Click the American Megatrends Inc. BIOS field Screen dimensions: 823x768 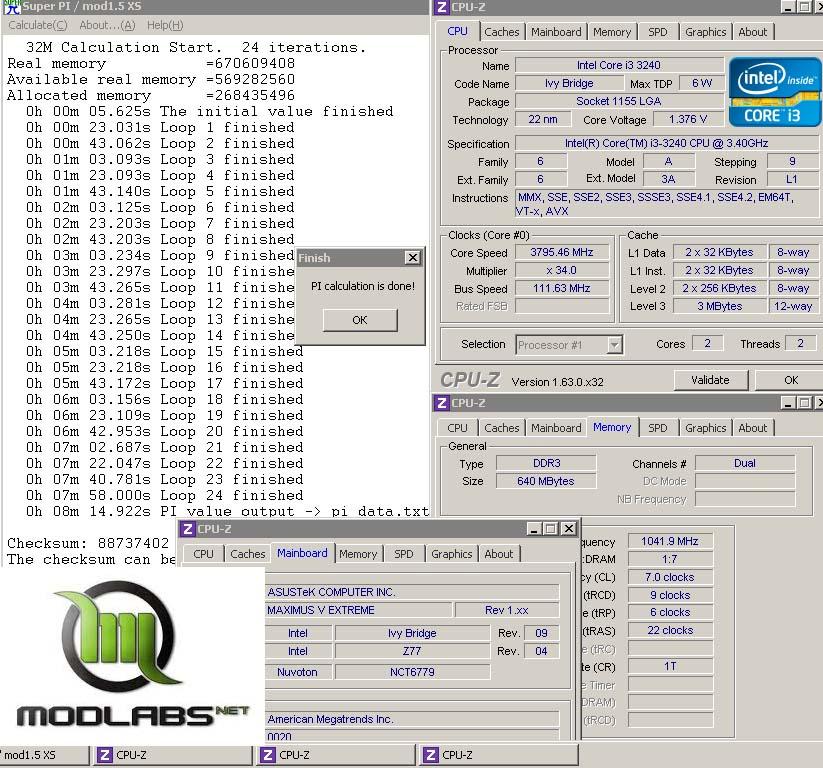coord(412,719)
